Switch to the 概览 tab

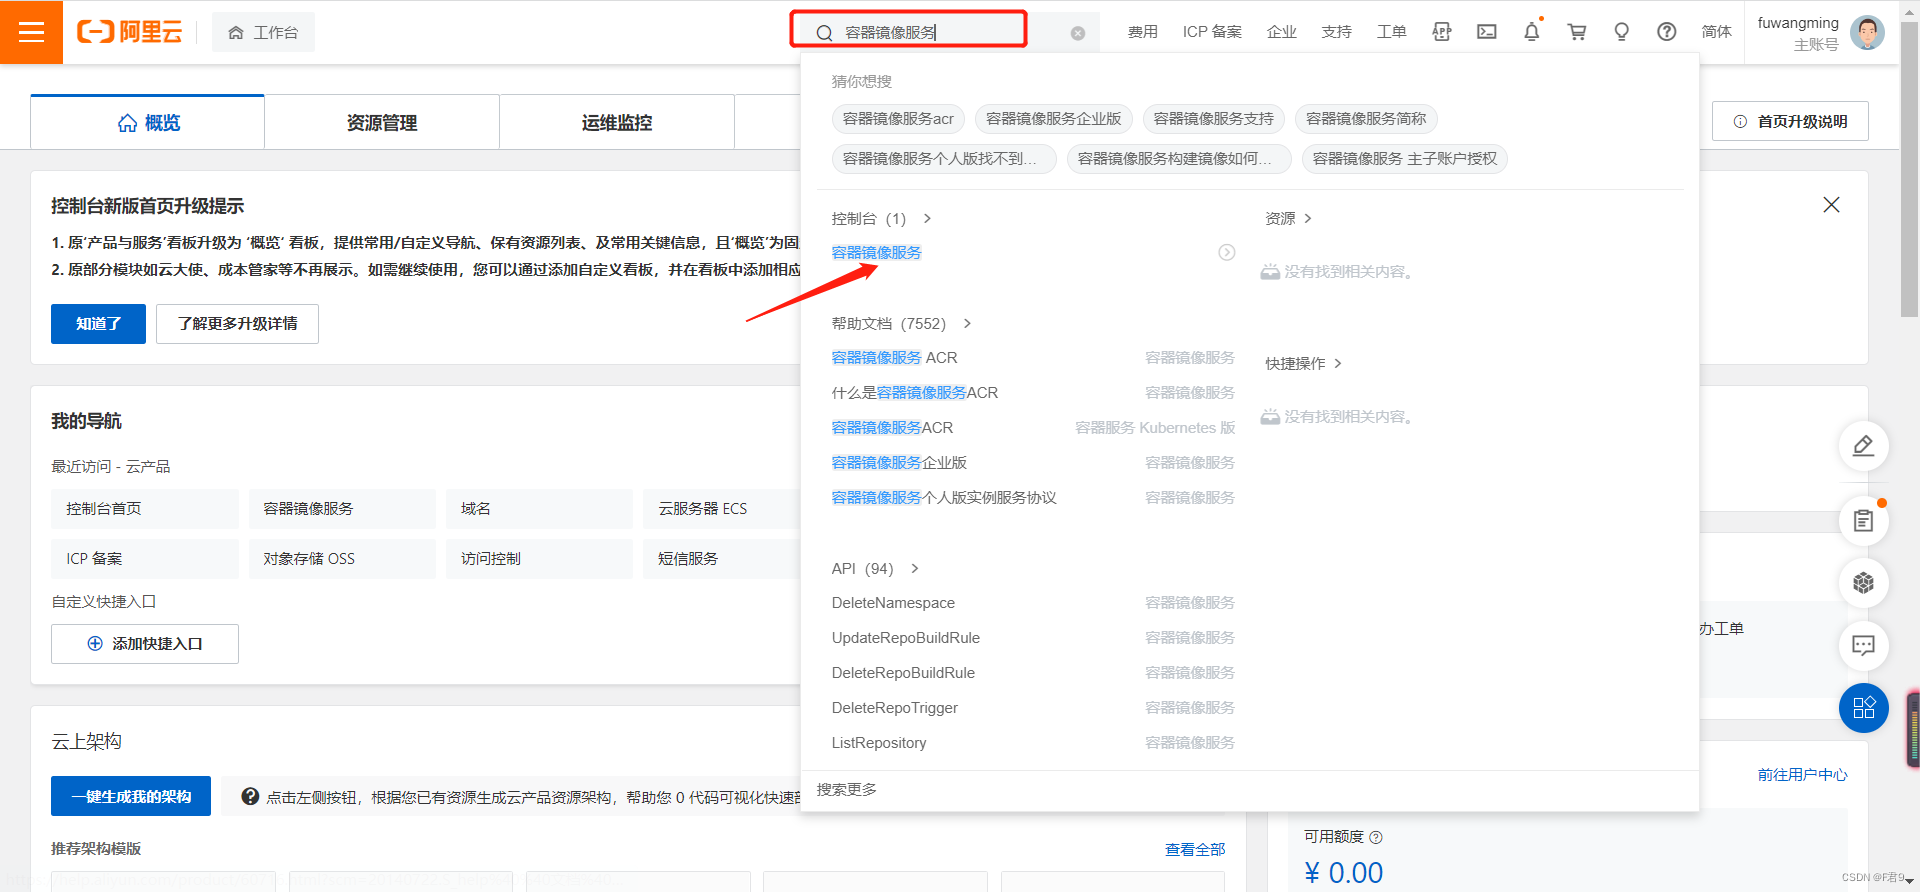(148, 122)
